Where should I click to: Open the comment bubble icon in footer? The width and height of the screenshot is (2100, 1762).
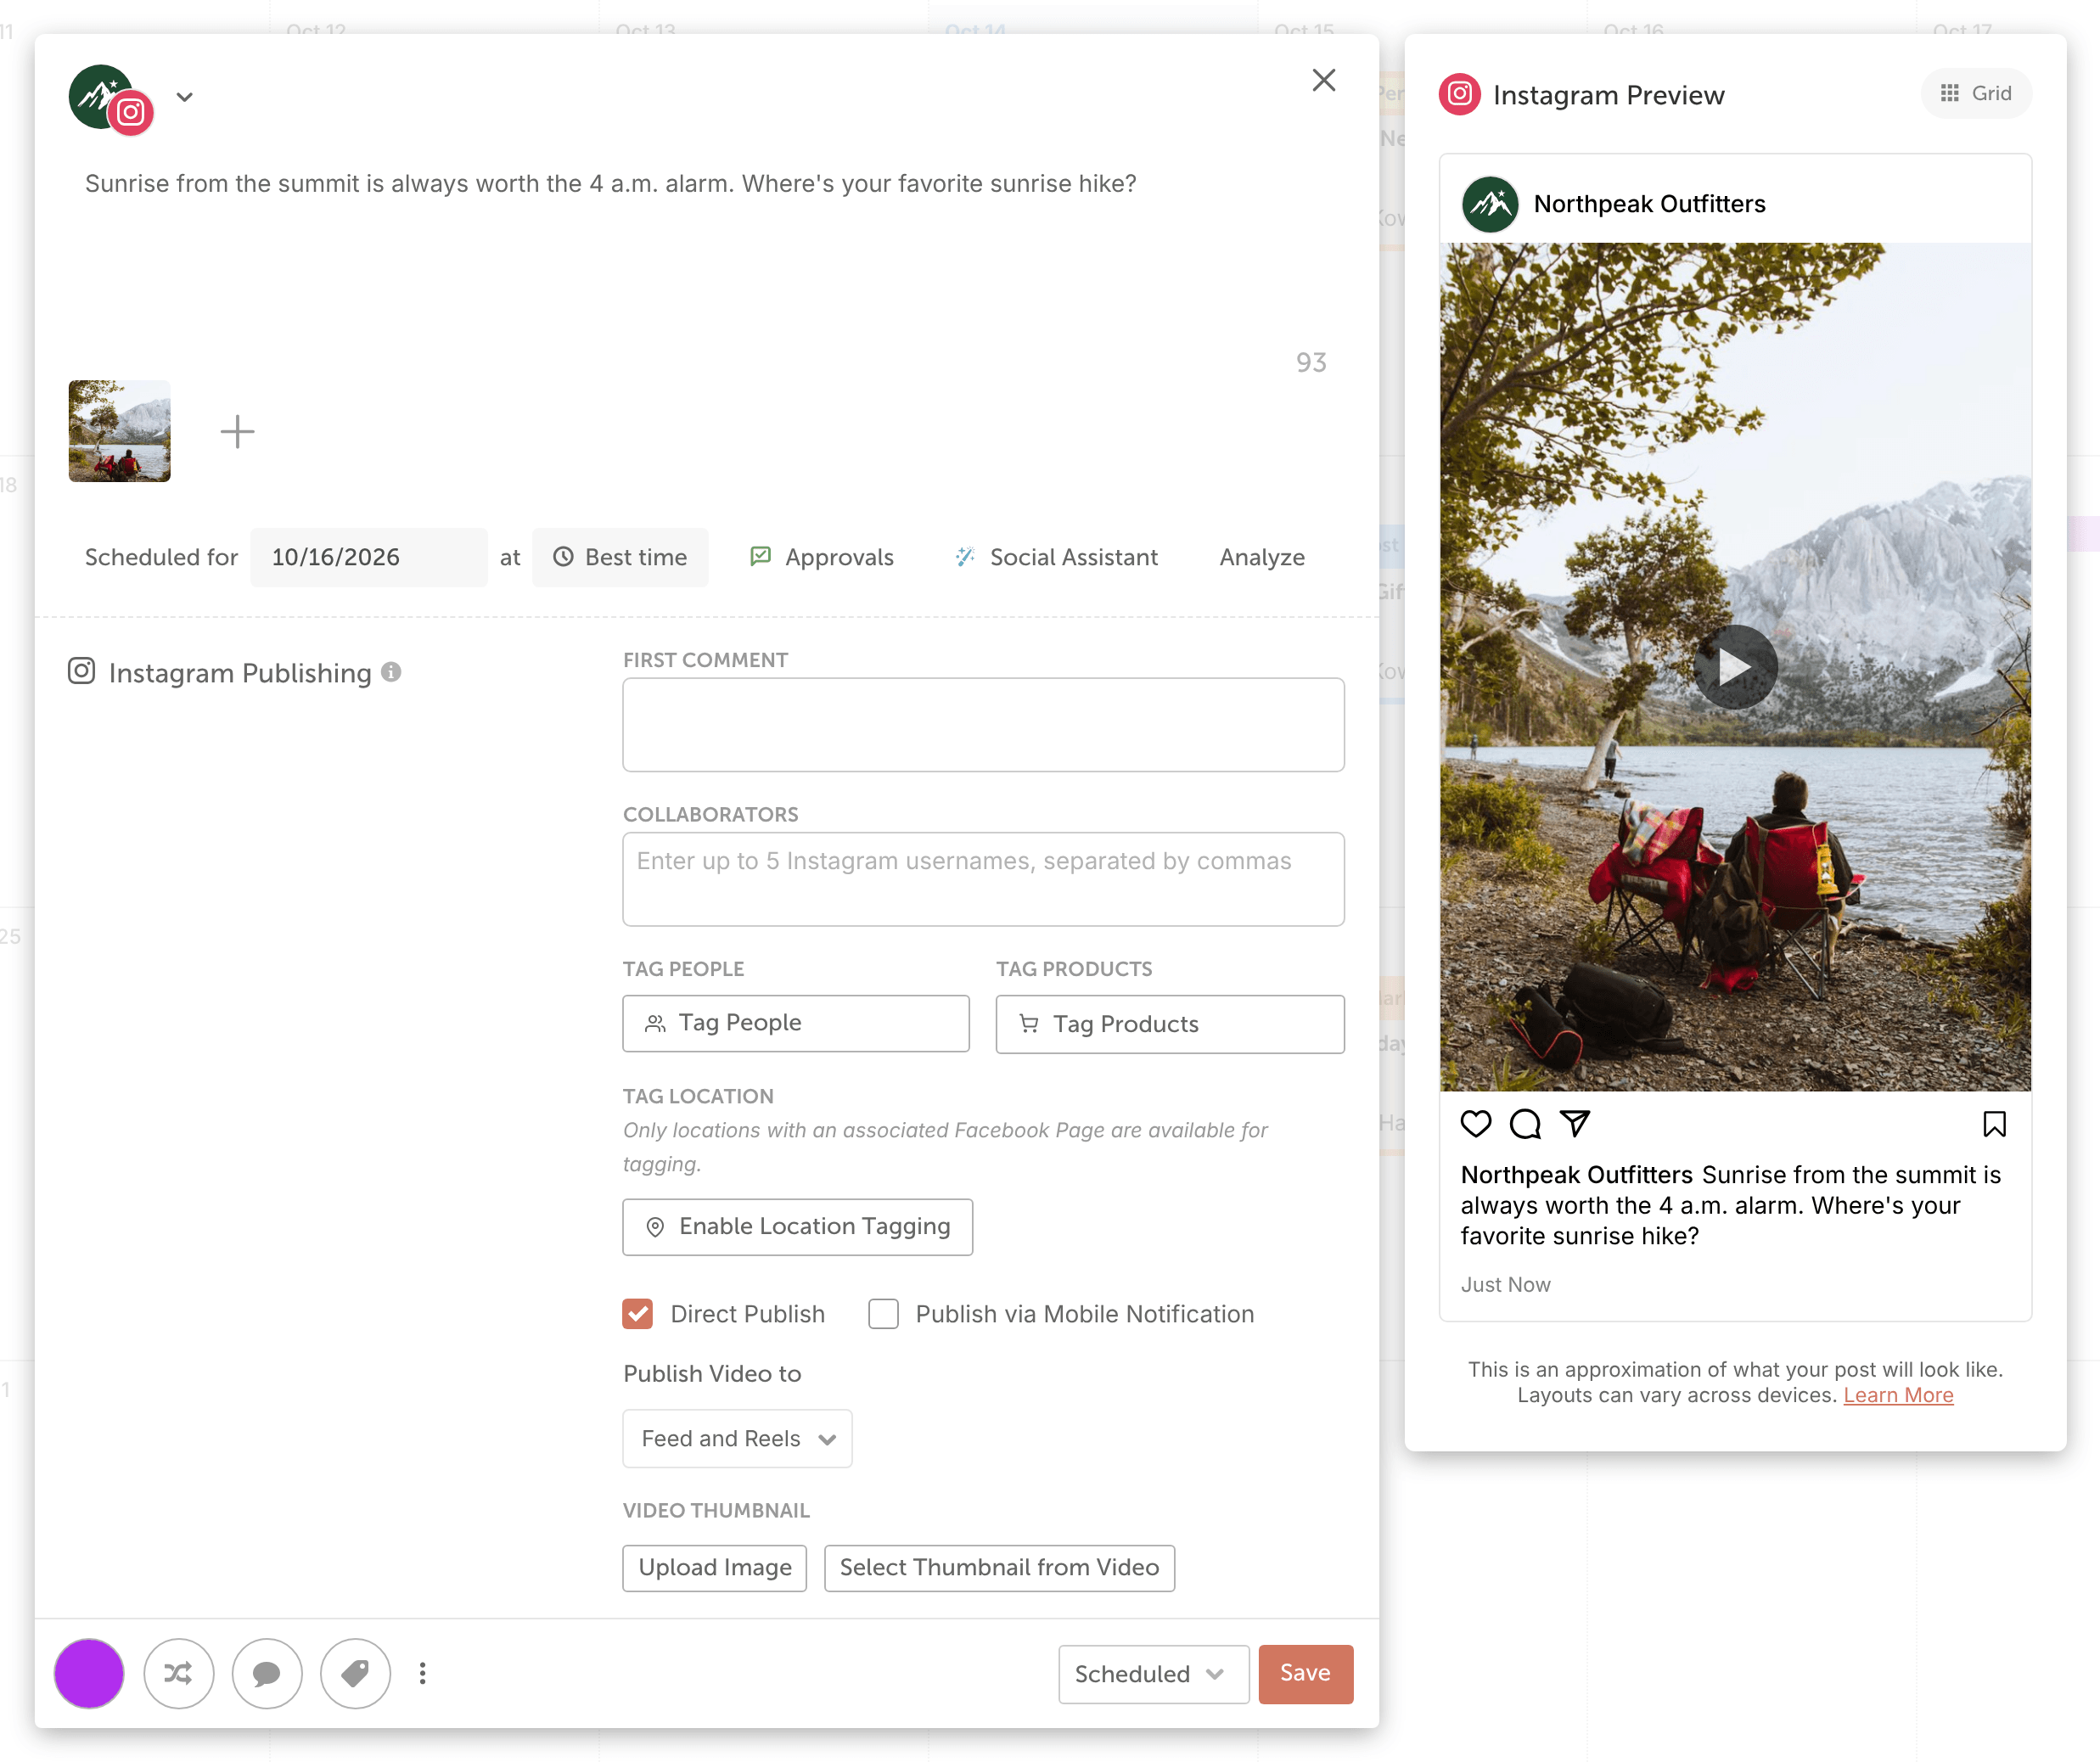click(x=267, y=1673)
